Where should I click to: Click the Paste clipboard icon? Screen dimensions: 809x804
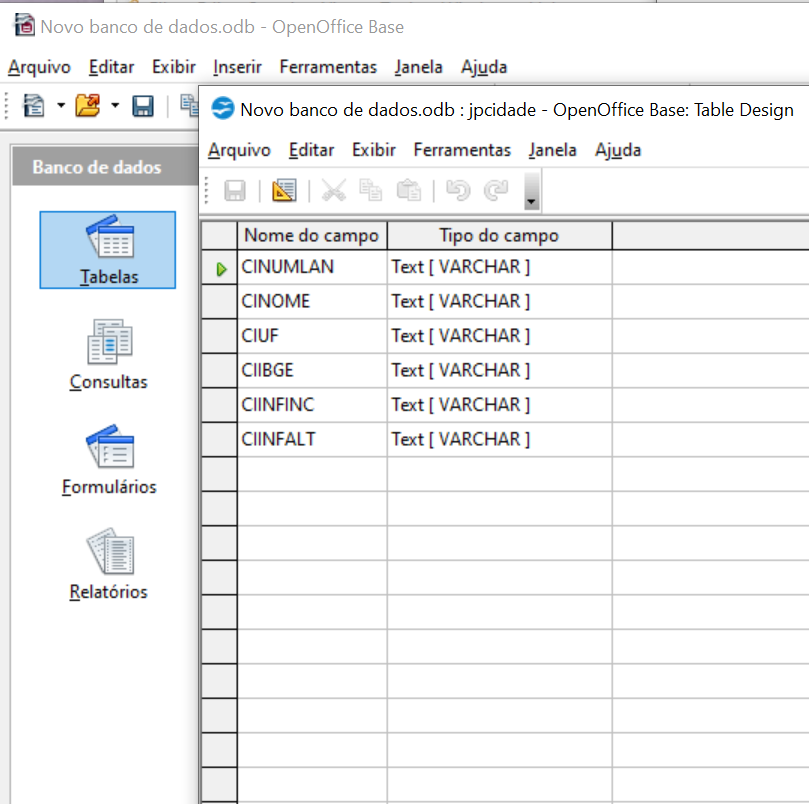point(408,190)
